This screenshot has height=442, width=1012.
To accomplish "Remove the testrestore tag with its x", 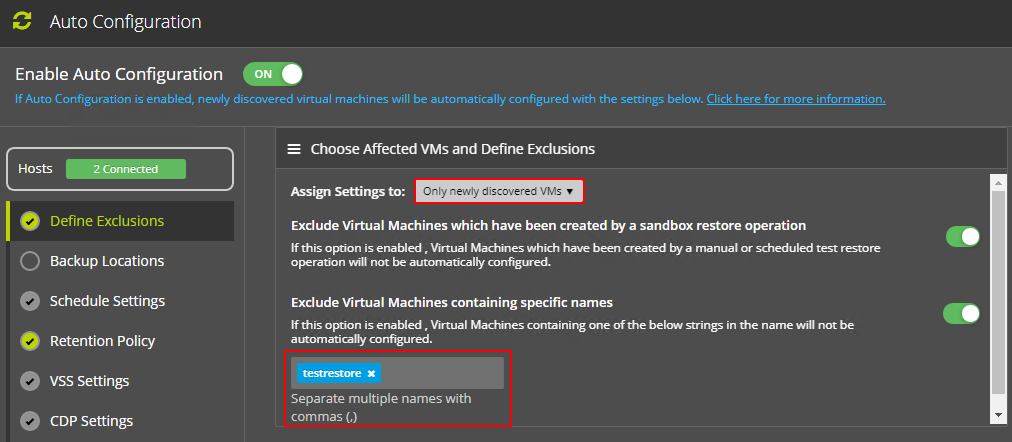I will coord(371,373).
